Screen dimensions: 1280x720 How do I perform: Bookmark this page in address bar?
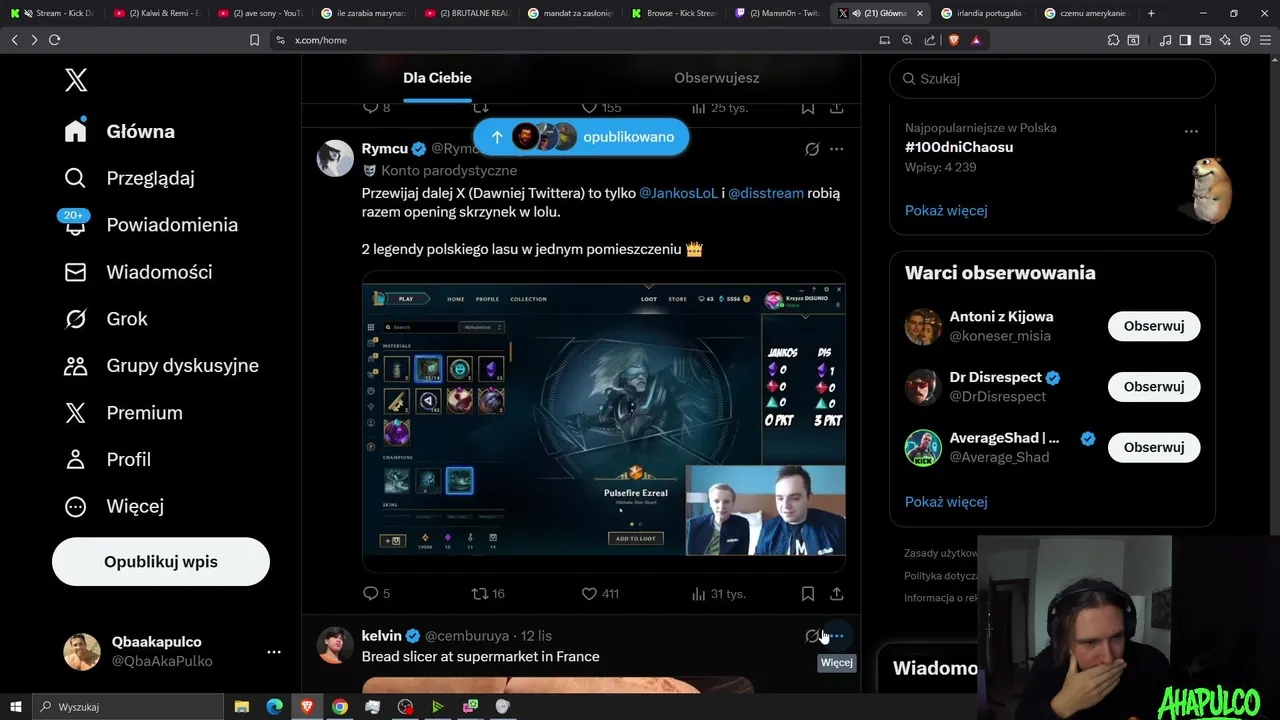point(254,40)
